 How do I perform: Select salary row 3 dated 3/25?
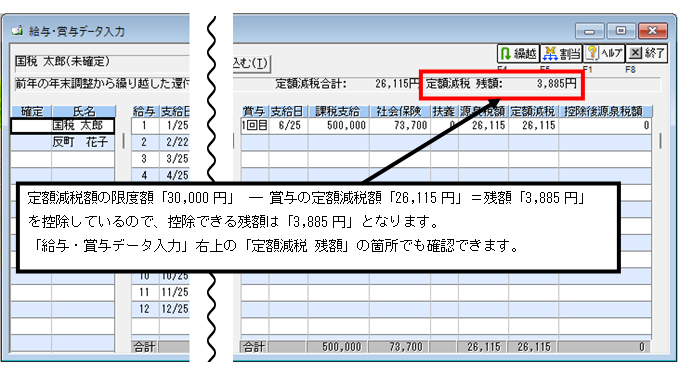[x=160, y=159]
